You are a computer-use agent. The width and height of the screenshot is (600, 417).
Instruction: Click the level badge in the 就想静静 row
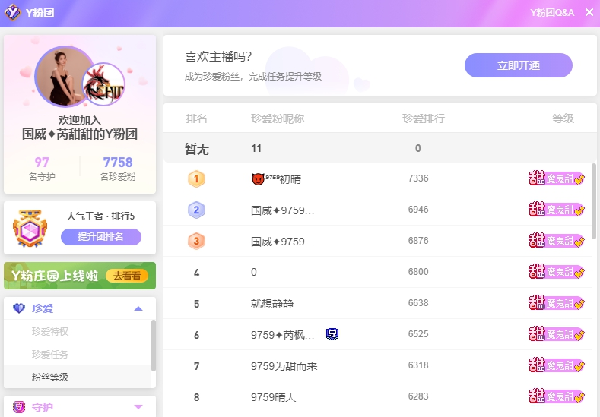556,303
